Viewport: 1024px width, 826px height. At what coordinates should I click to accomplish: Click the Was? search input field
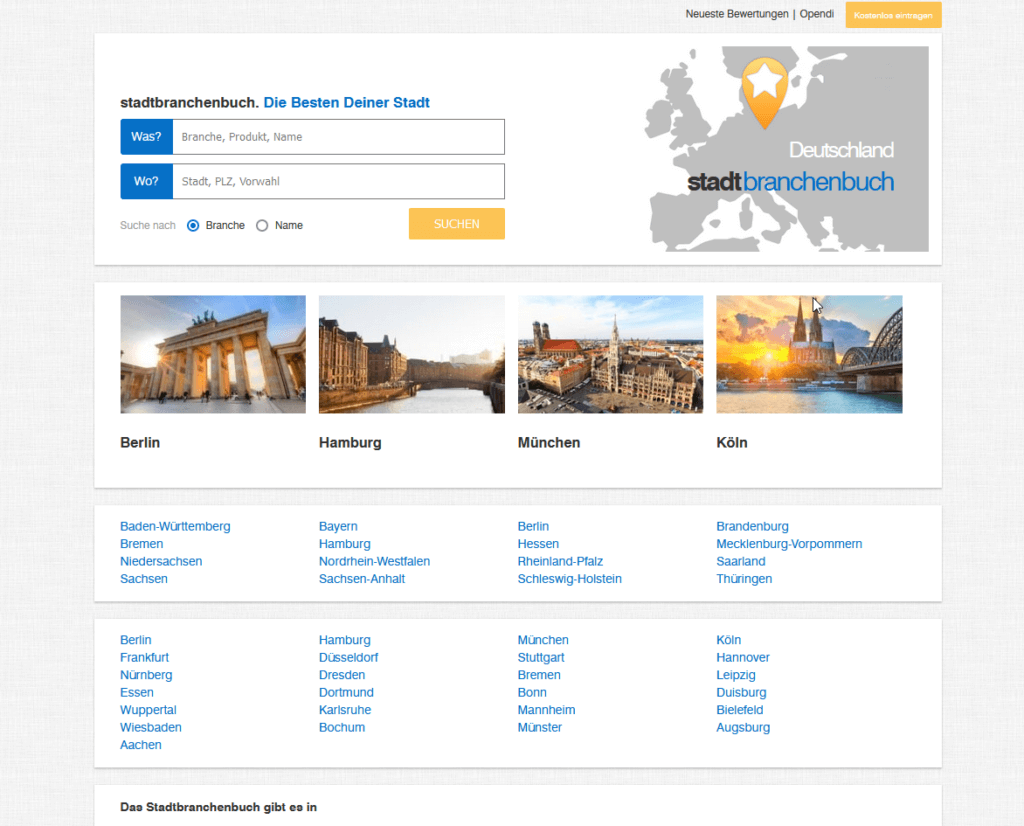pos(338,137)
